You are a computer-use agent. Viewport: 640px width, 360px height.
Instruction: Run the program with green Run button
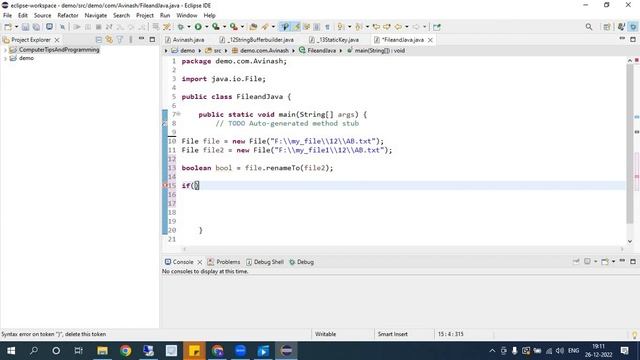click(x=198, y=27)
